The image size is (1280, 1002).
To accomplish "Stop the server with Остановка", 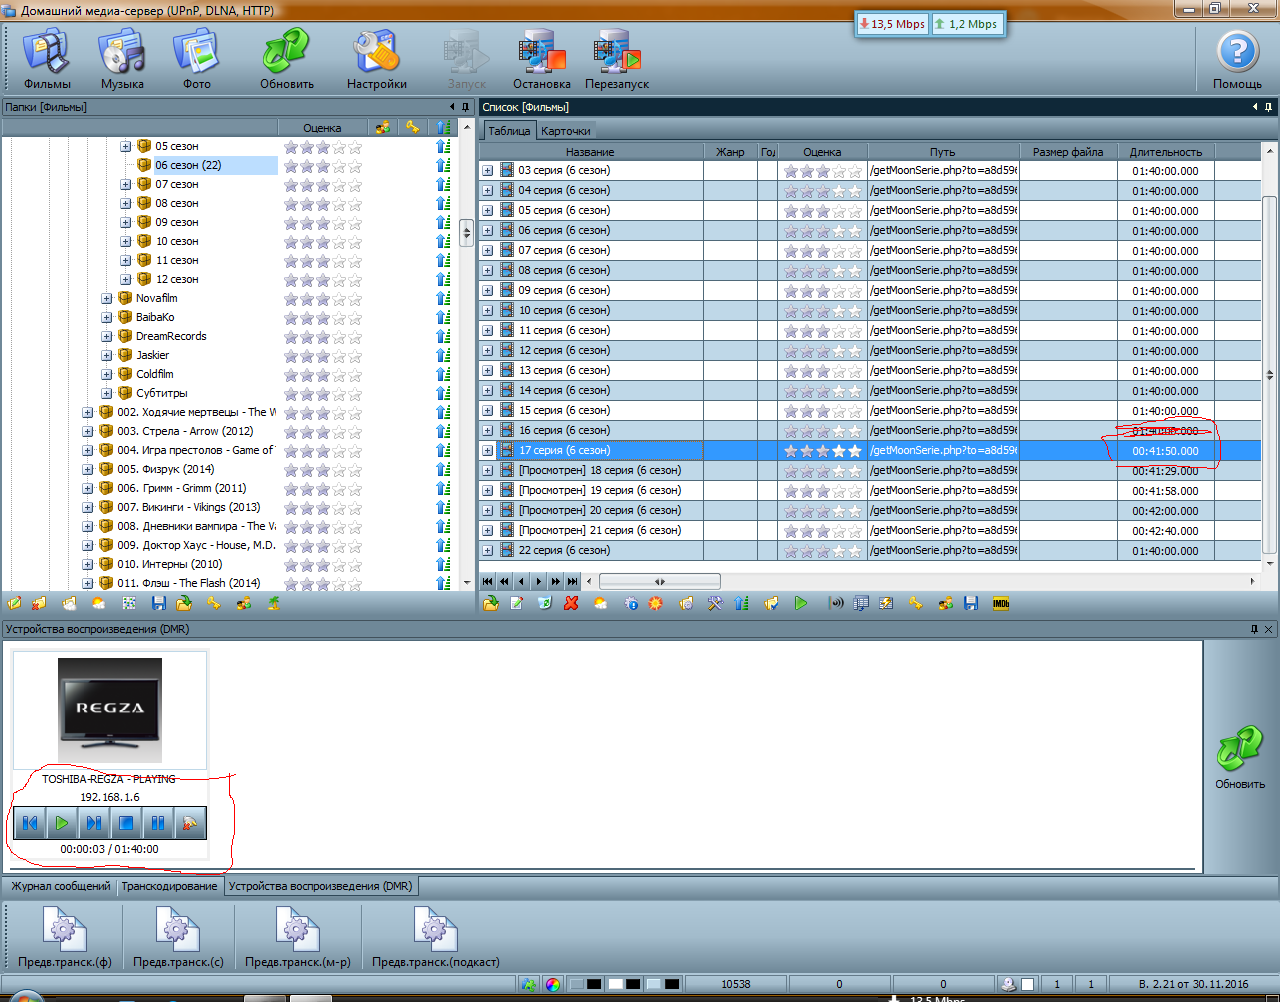I will [x=541, y=60].
